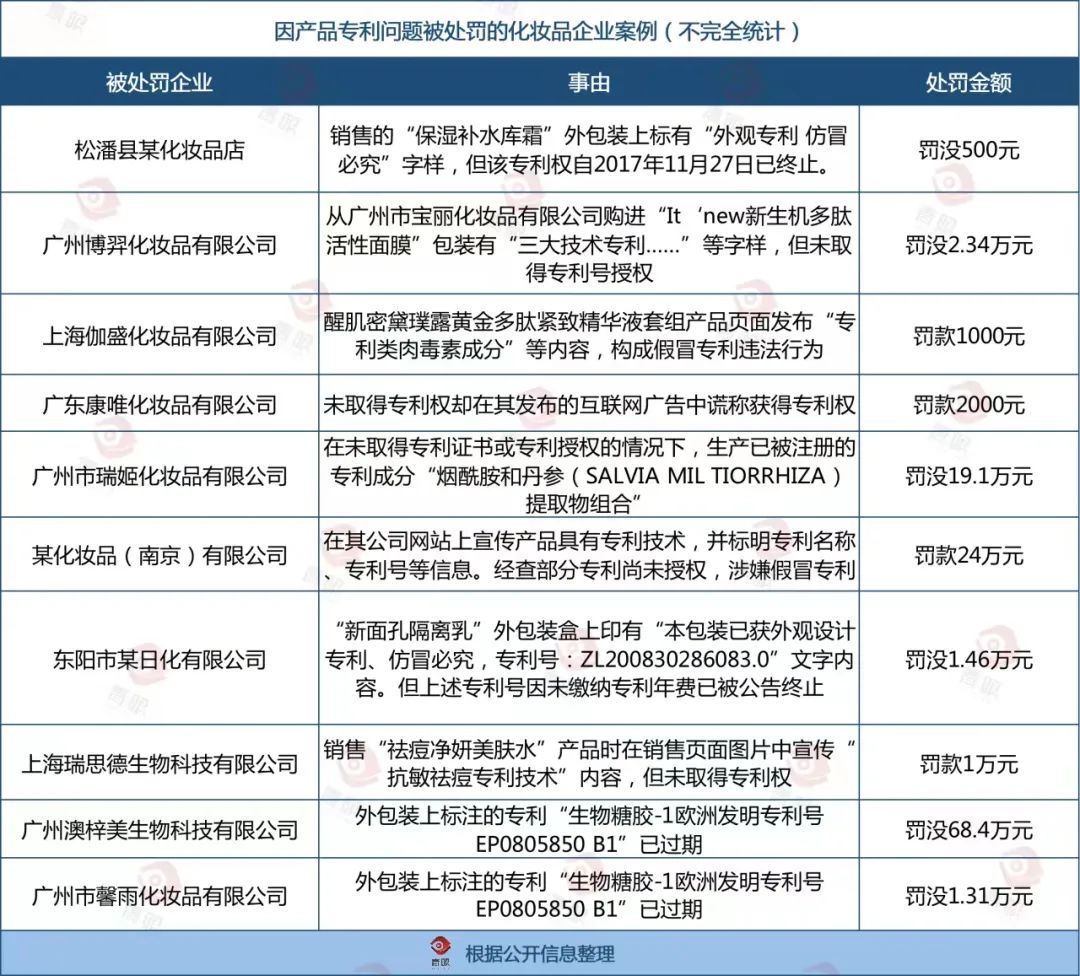Click the reason cell mentioning 新生机多肽活性面膜
Screen dimensions: 1080x976
coord(589,245)
